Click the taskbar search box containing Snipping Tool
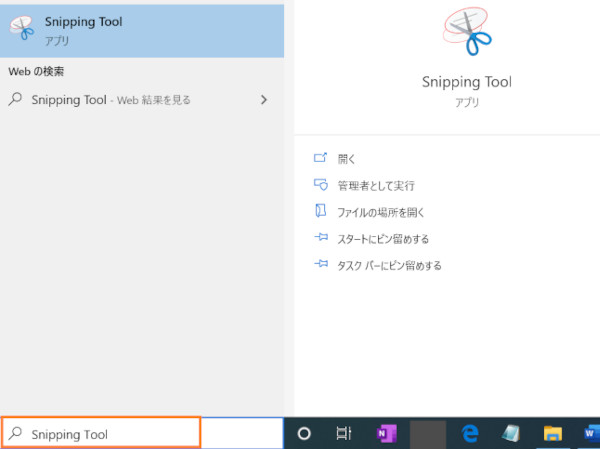Viewport: 600px width, 449px height. click(x=142, y=433)
